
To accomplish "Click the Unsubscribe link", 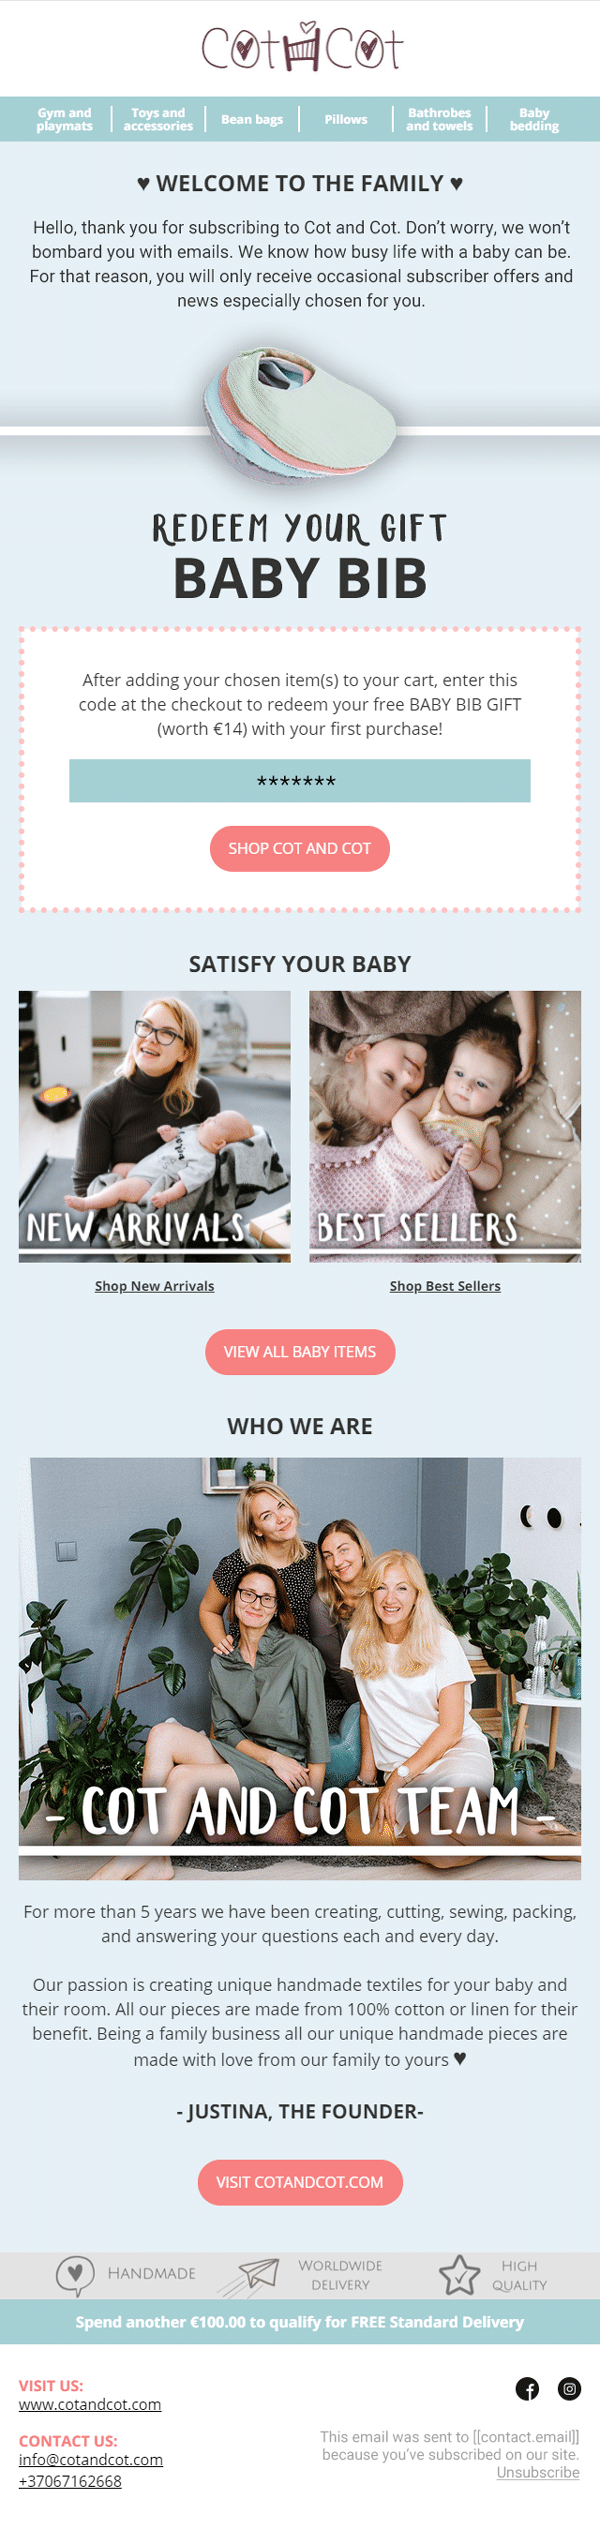I will tap(538, 2472).
